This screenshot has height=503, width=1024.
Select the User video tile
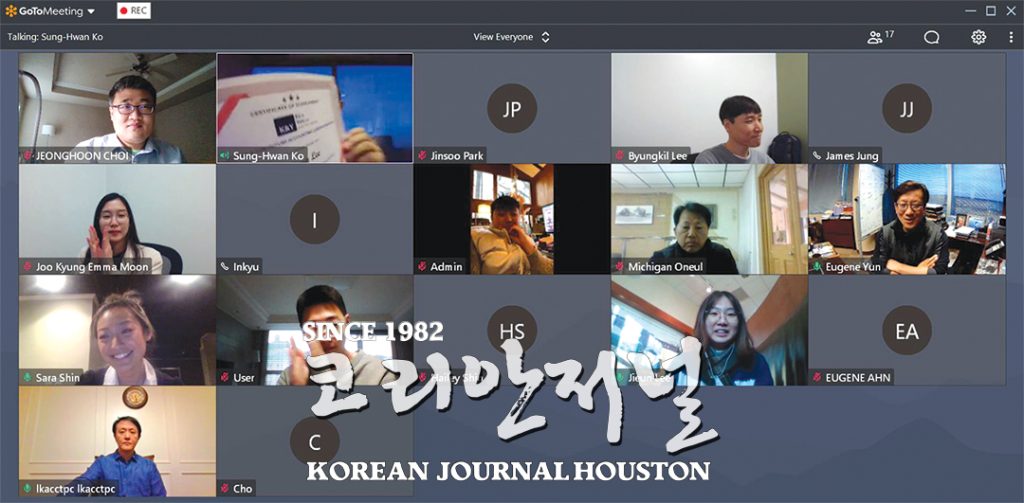click(315, 330)
